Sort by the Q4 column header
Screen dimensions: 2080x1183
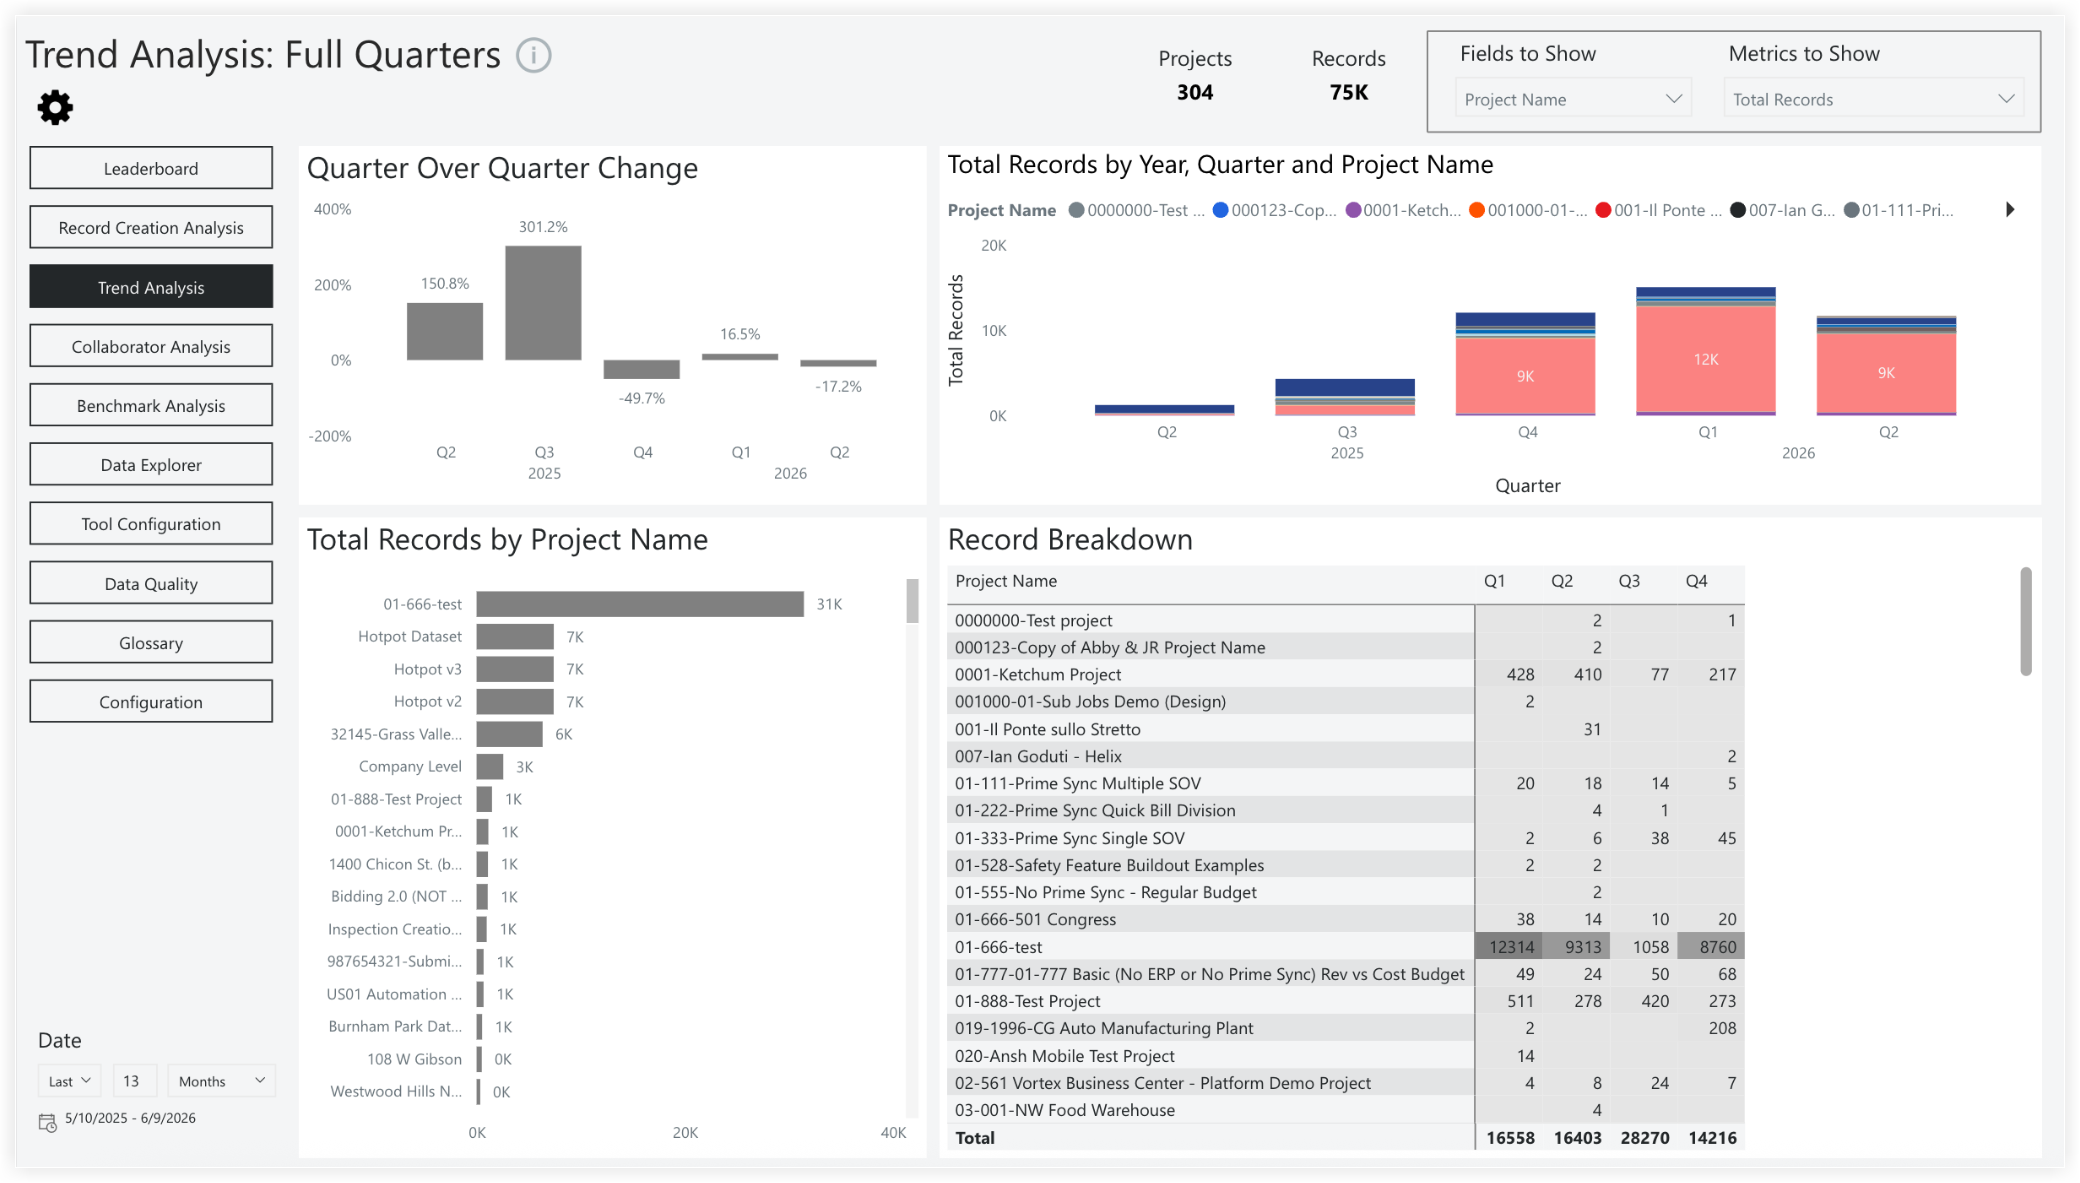[1696, 581]
